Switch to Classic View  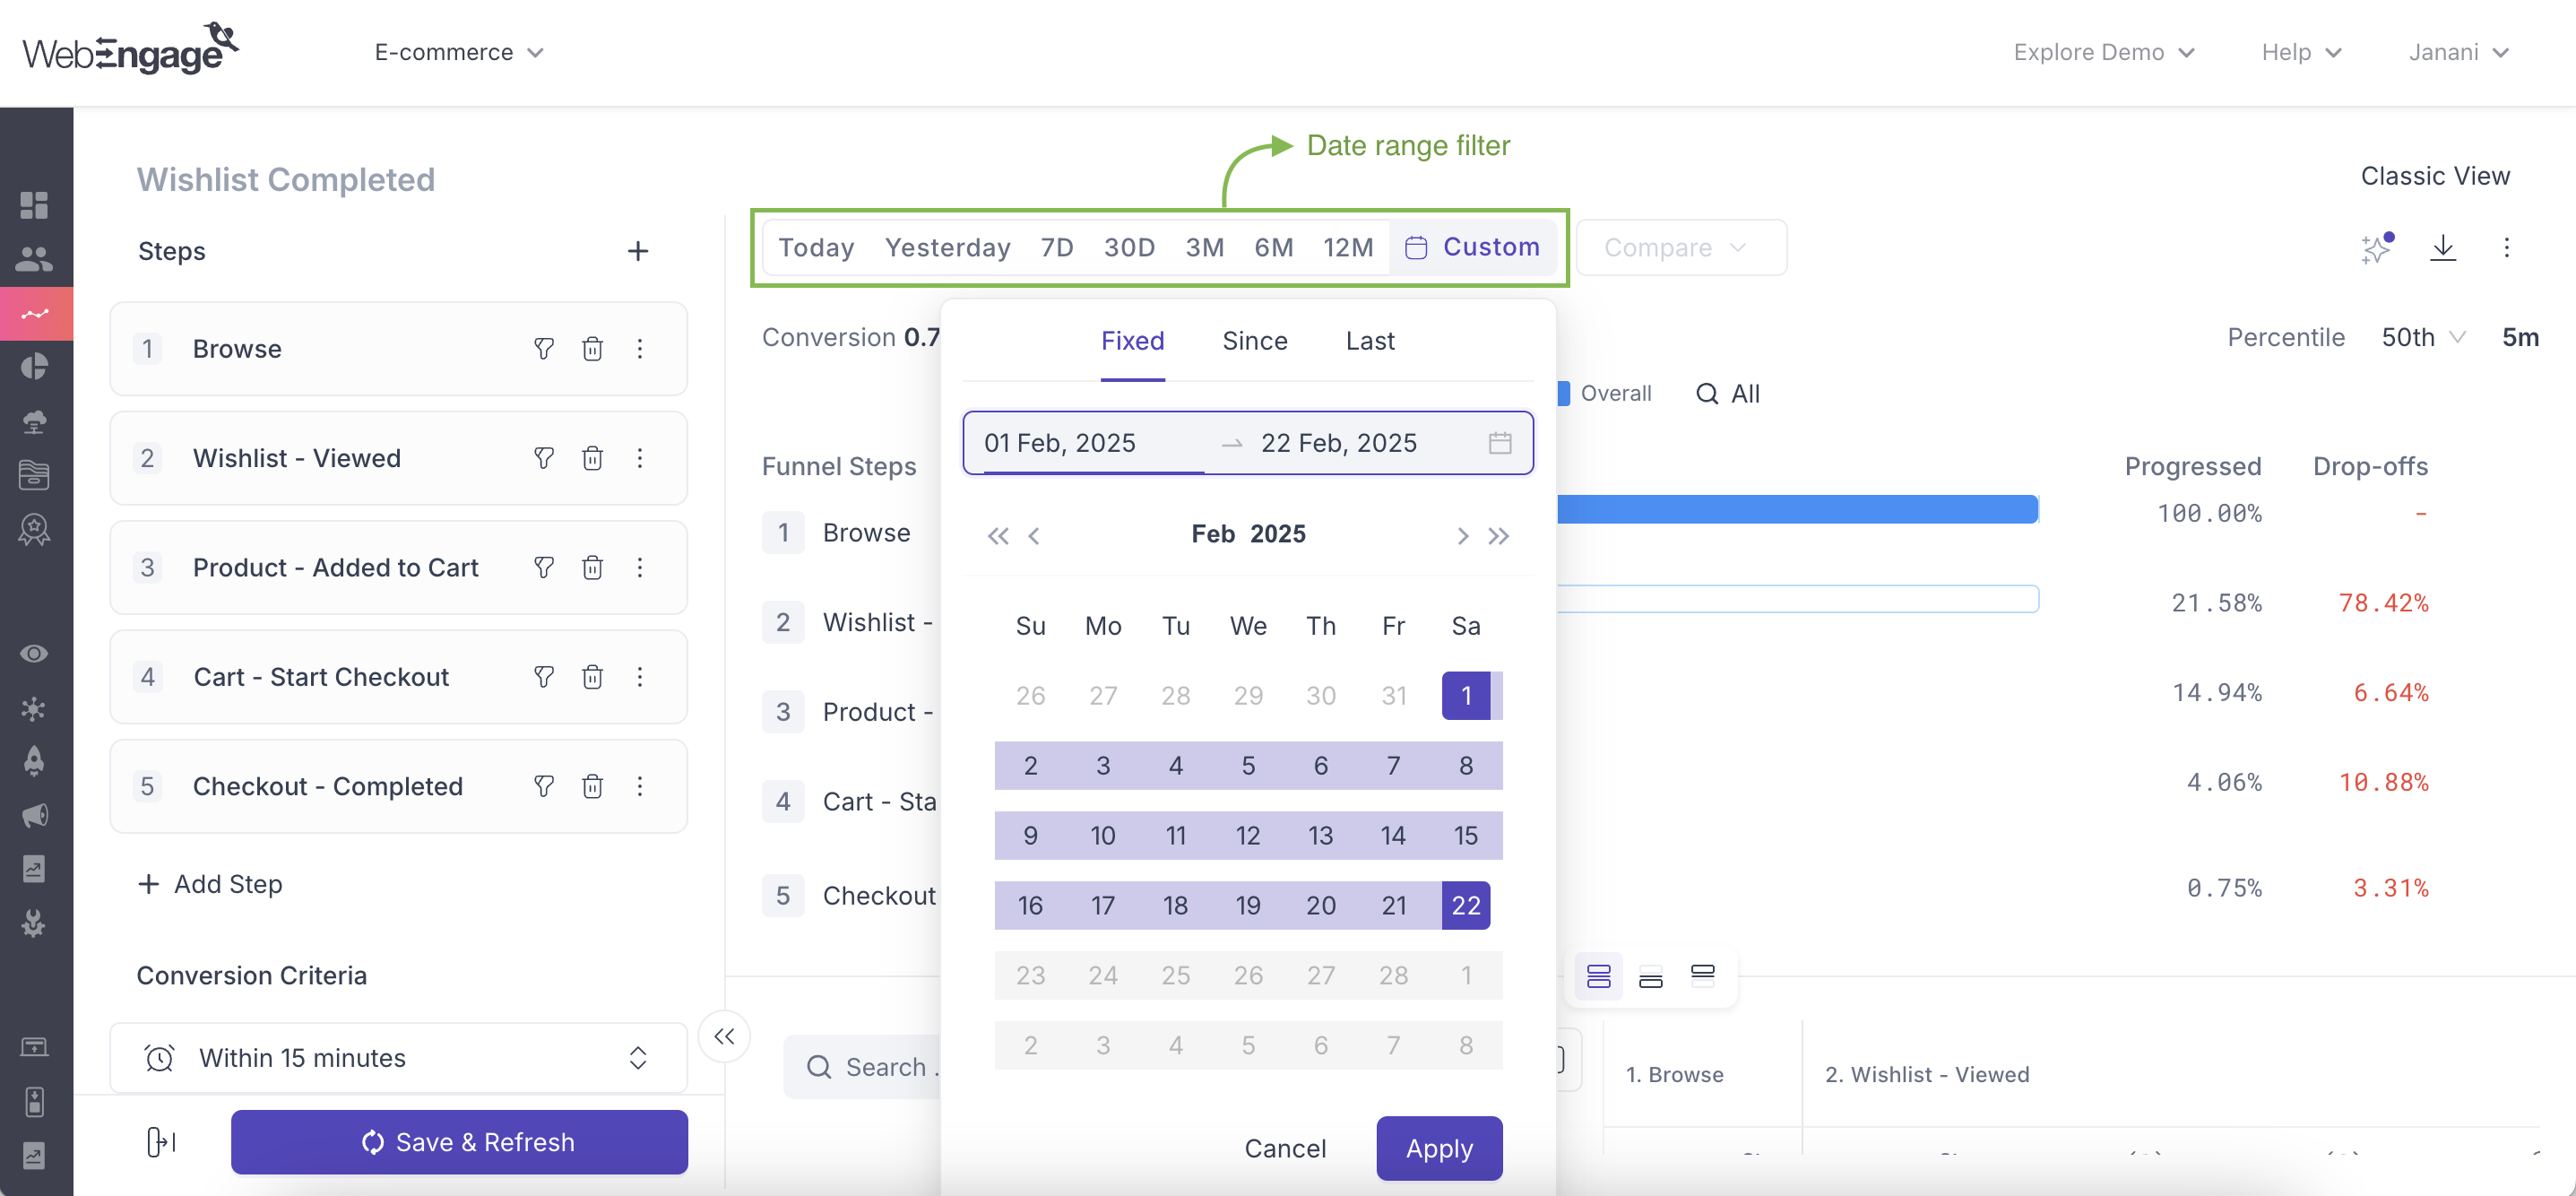click(2435, 177)
